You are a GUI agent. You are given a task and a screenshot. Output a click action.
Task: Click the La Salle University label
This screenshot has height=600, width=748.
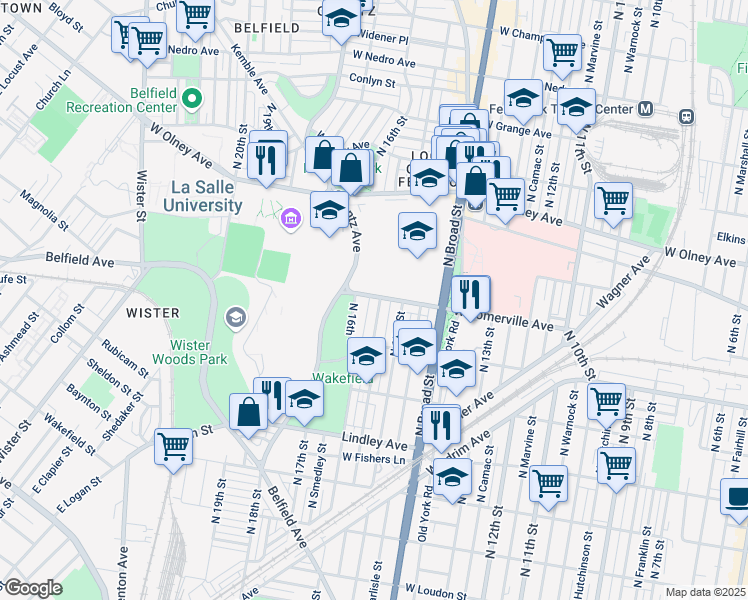(x=203, y=196)
